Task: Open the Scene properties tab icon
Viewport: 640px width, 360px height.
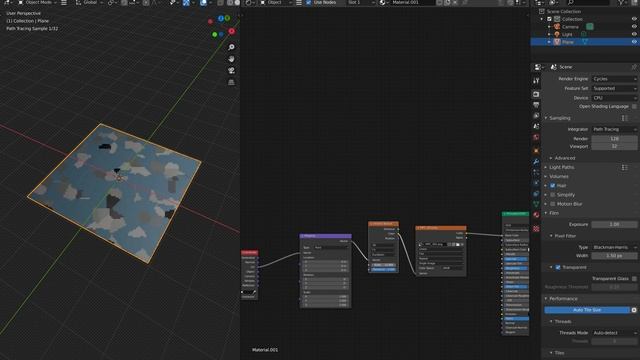Action: tap(536, 127)
